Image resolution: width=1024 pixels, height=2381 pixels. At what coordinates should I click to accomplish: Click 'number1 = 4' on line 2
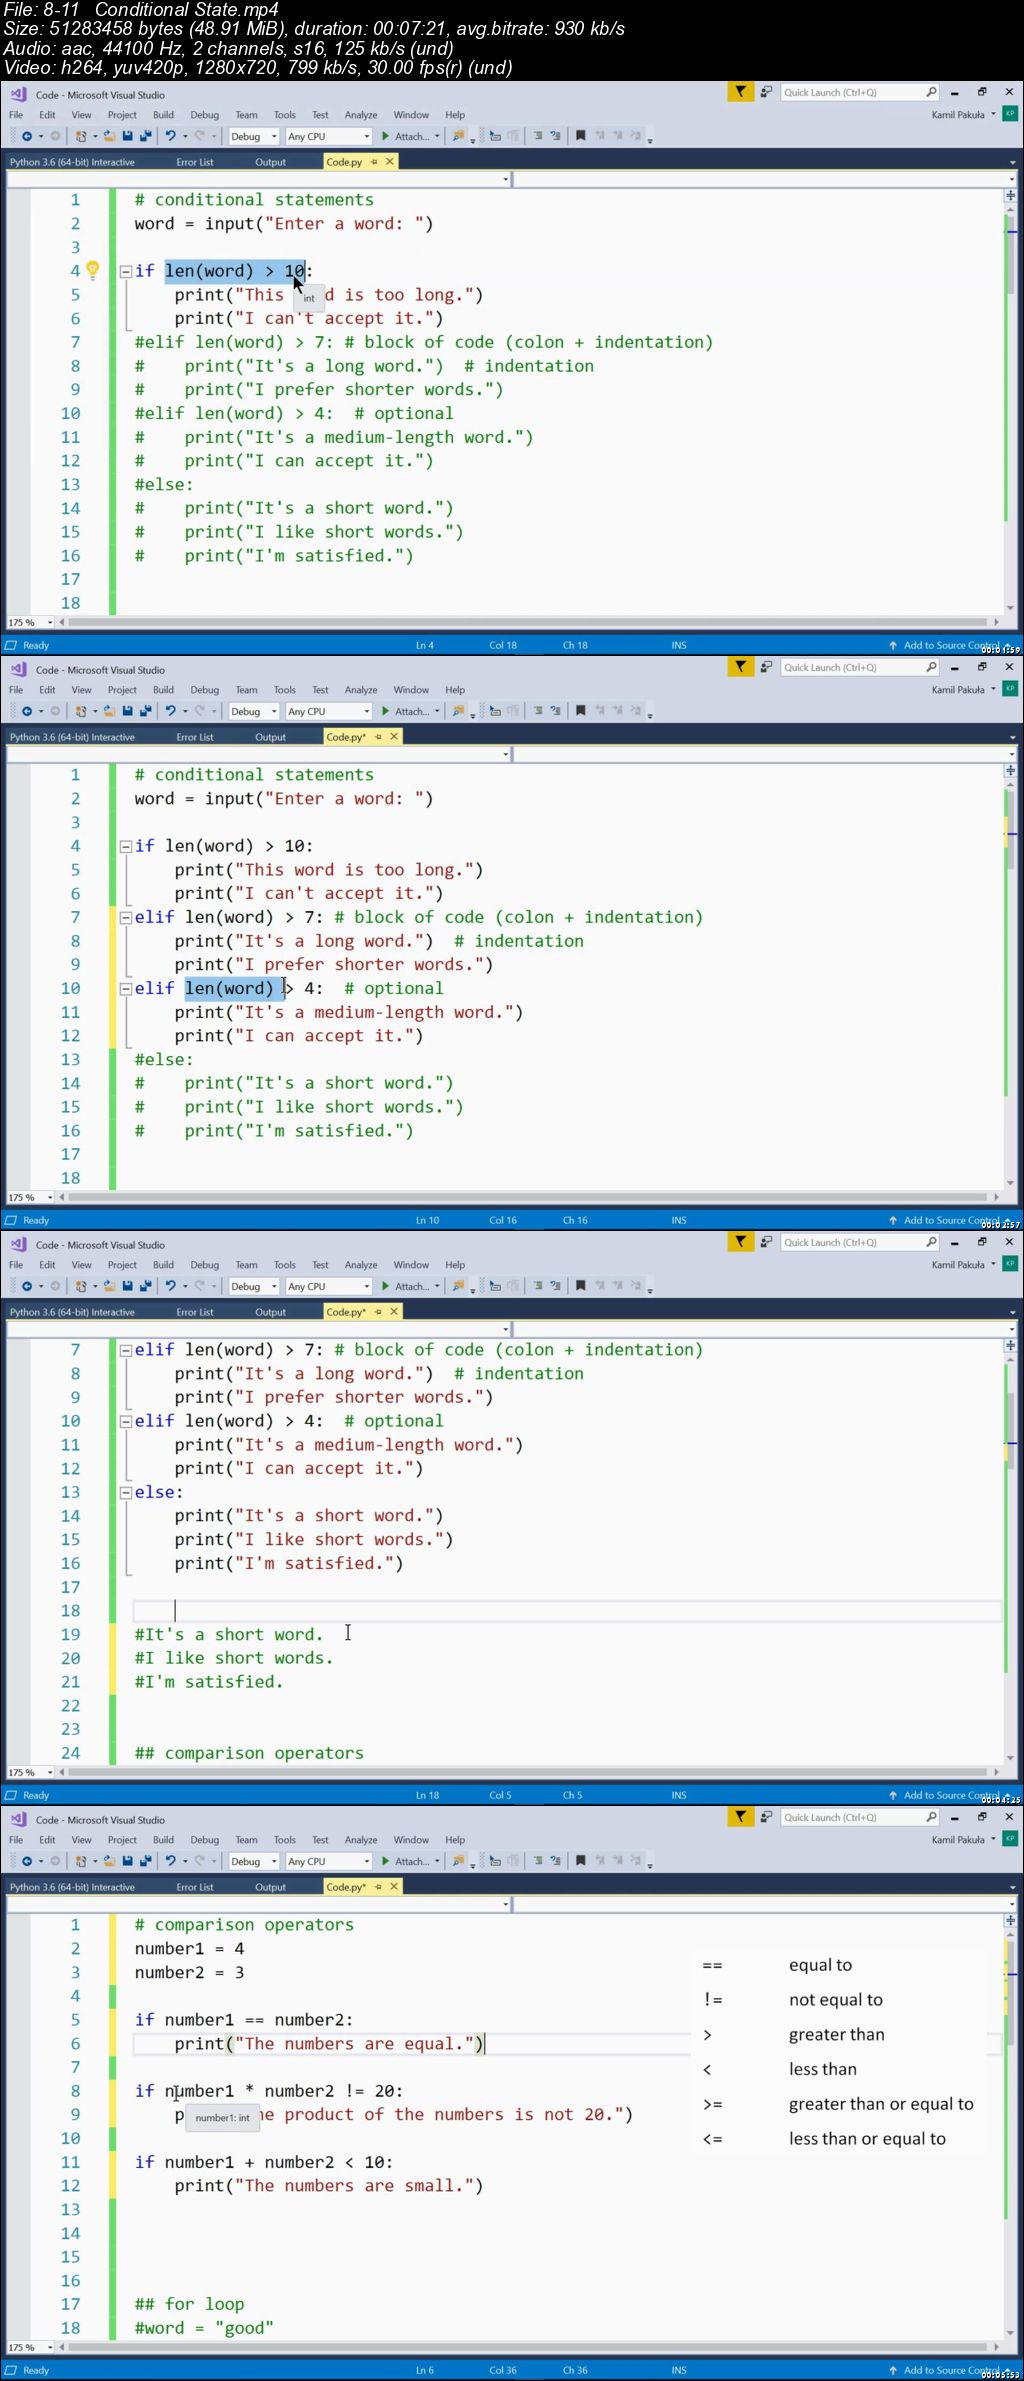189,1949
